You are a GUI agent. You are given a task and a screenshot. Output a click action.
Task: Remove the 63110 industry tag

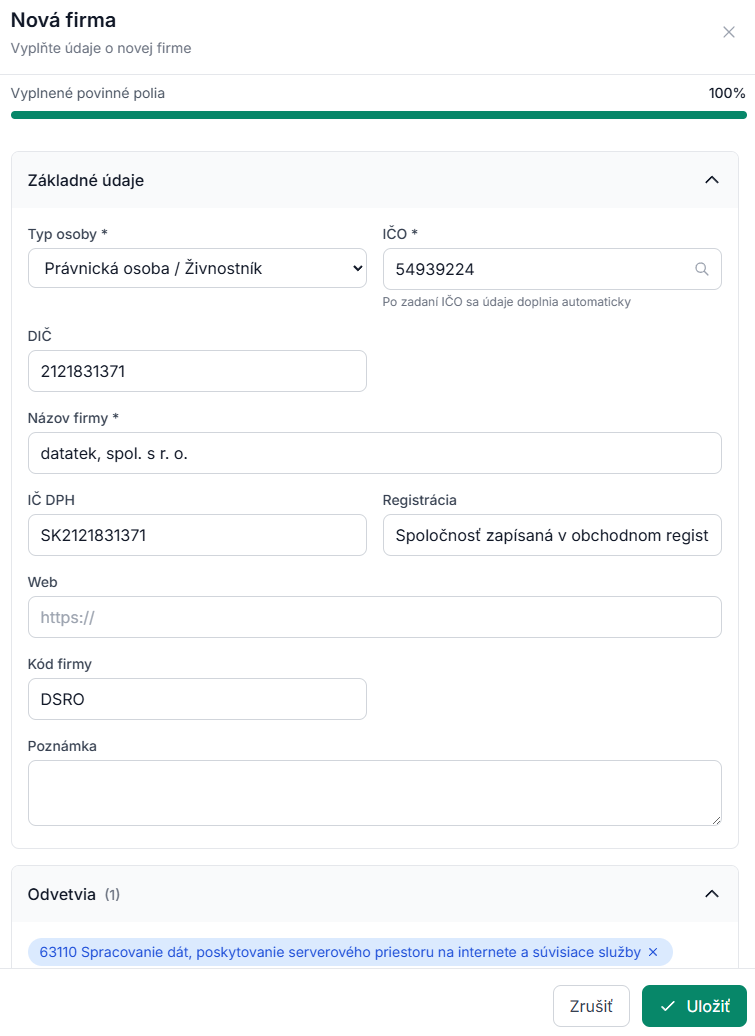(x=653, y=952)
